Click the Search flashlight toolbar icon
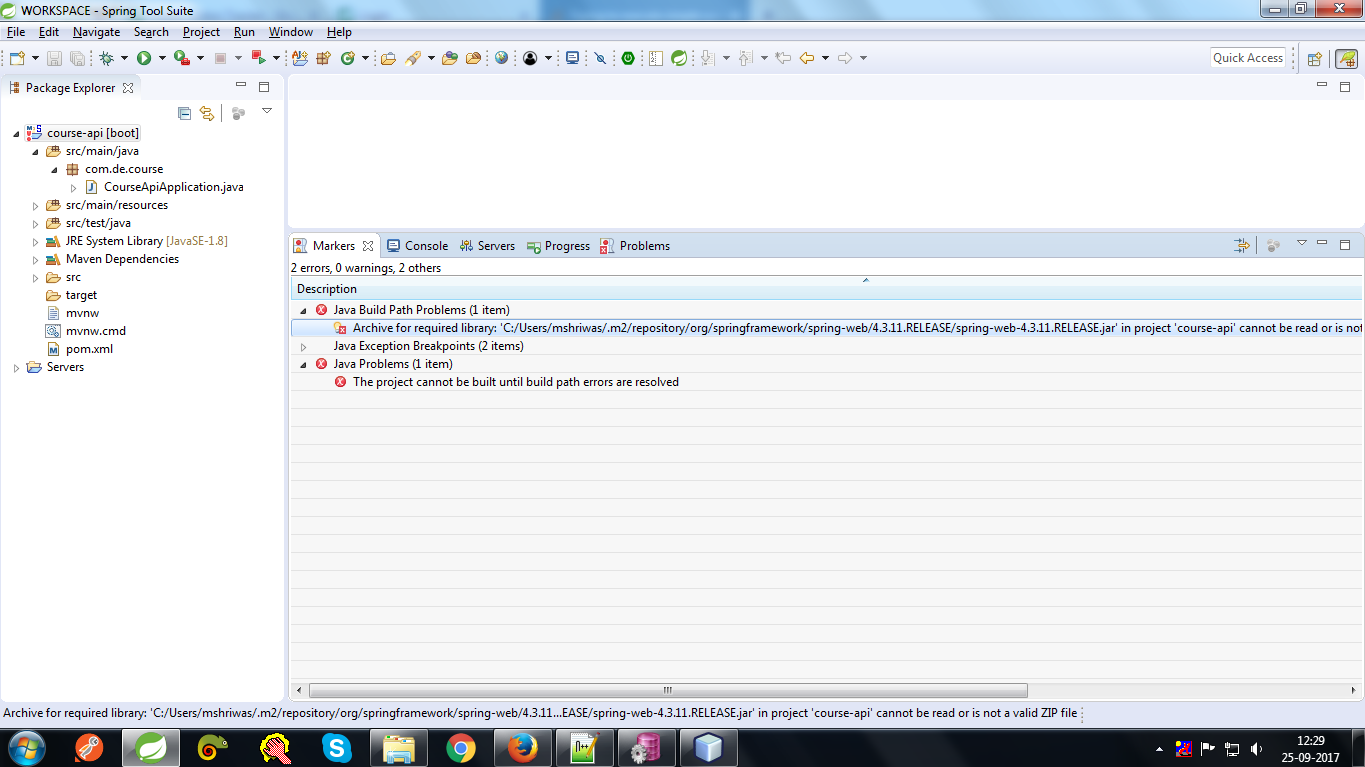 (414, 58)
